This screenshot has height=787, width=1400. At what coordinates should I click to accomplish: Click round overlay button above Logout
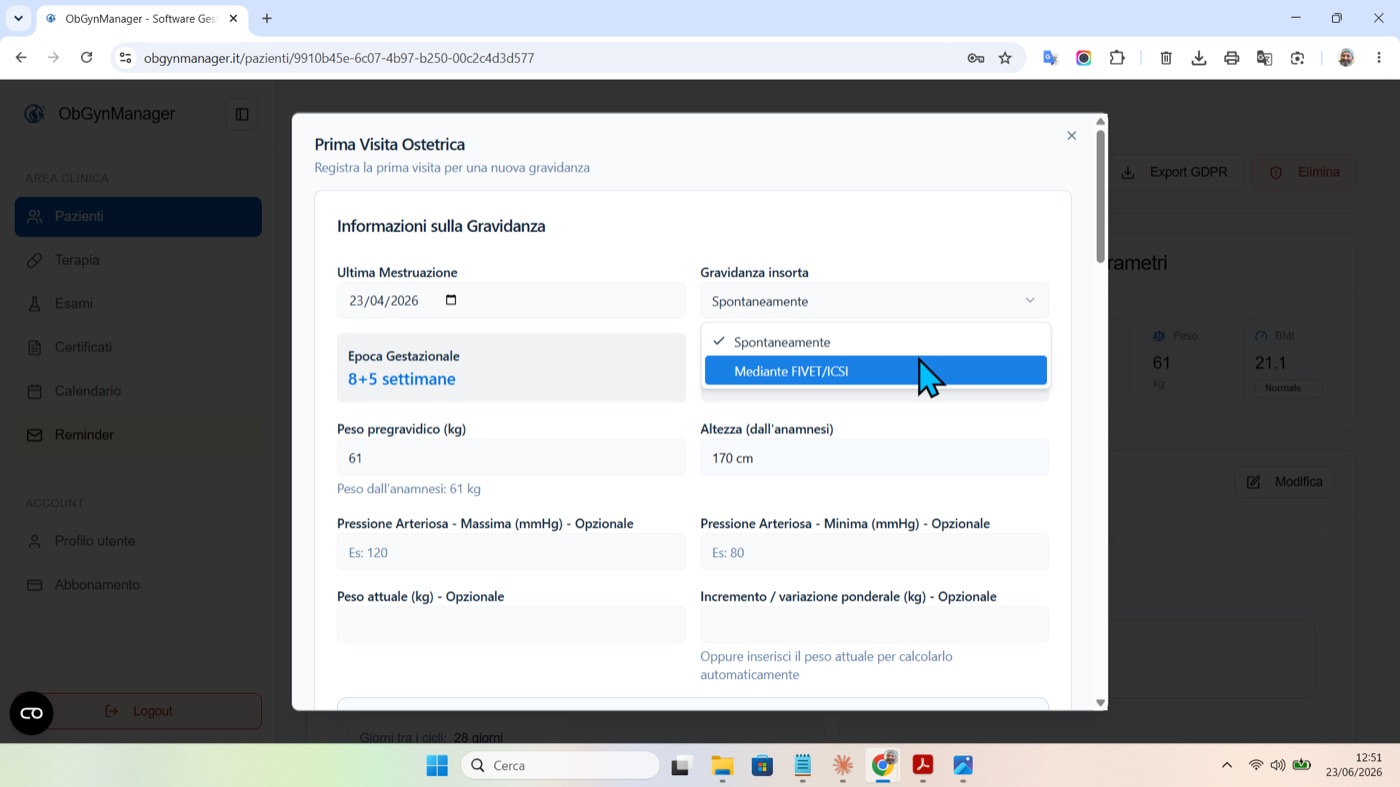31,713
